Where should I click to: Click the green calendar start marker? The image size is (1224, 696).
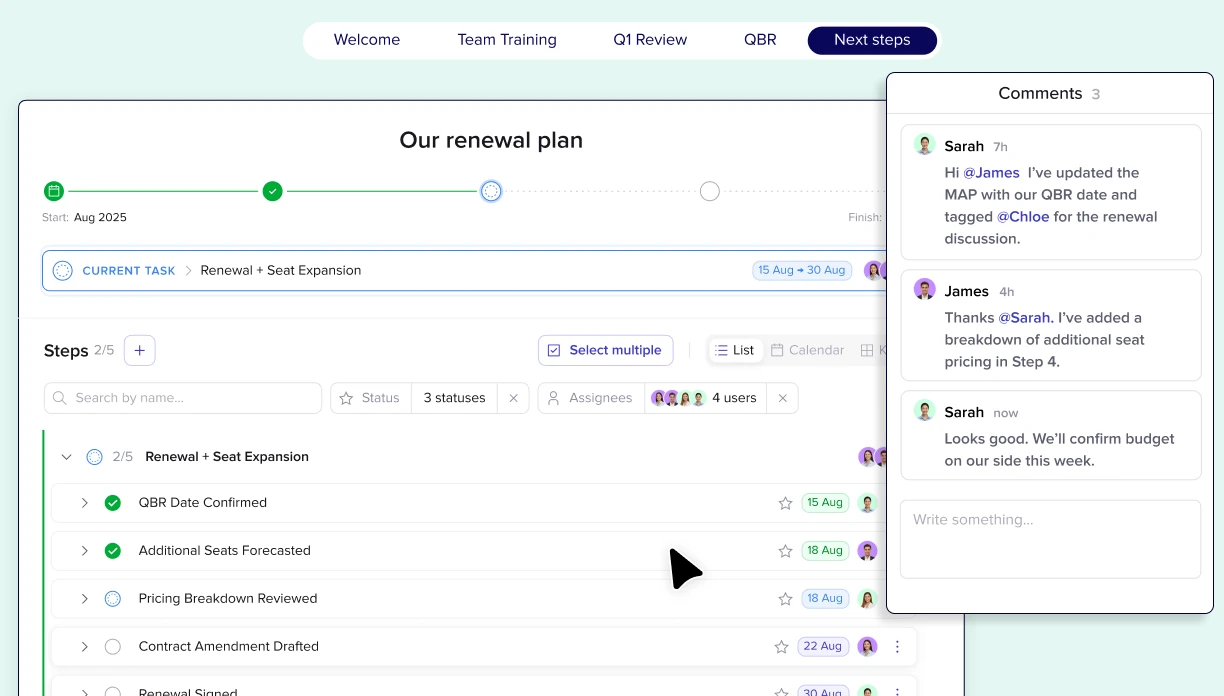[54, 191]
